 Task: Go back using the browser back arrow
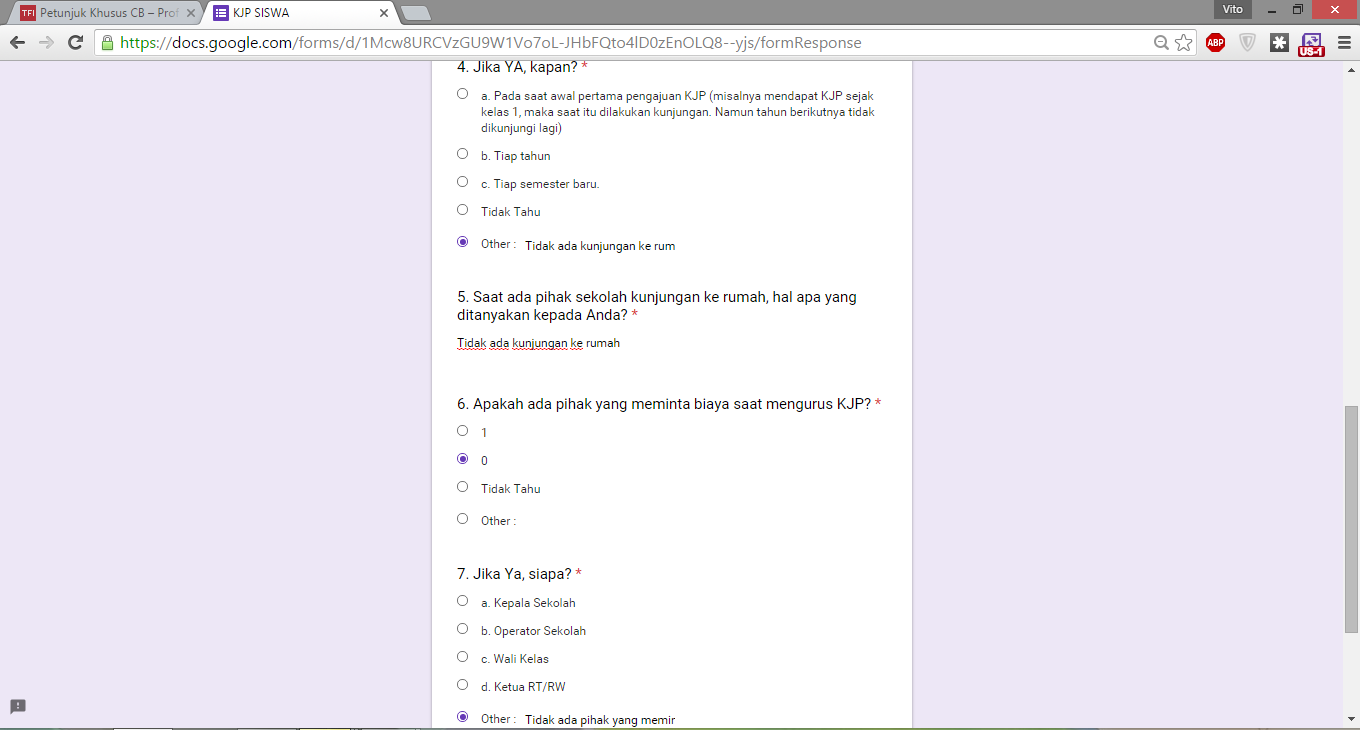tap(17, 42)
